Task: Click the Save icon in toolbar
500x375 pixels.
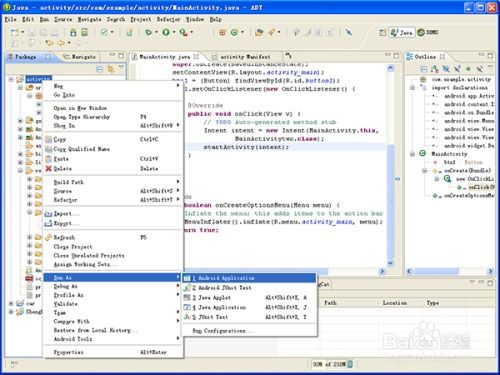Action: [x=32, y=32]
